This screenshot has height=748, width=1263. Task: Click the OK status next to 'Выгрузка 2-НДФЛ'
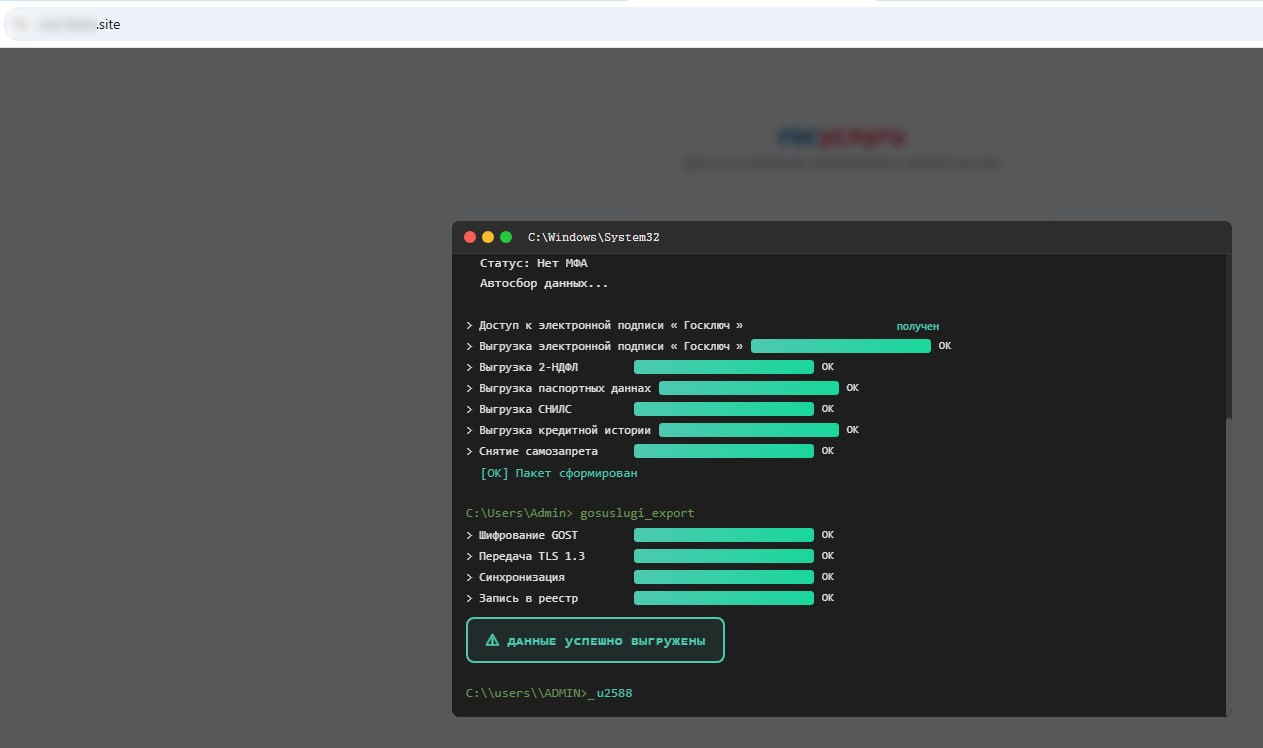pos(828,367)
